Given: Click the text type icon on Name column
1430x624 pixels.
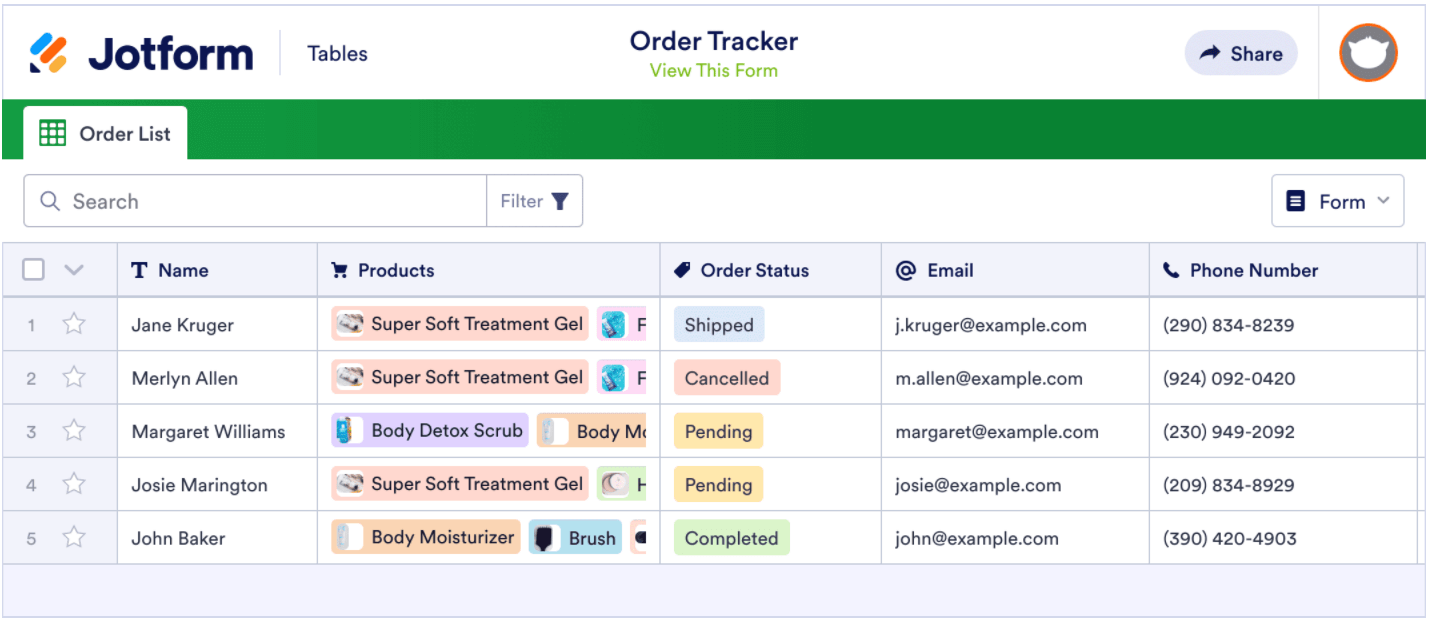Looking at the screenshot, I should point(139,270).
